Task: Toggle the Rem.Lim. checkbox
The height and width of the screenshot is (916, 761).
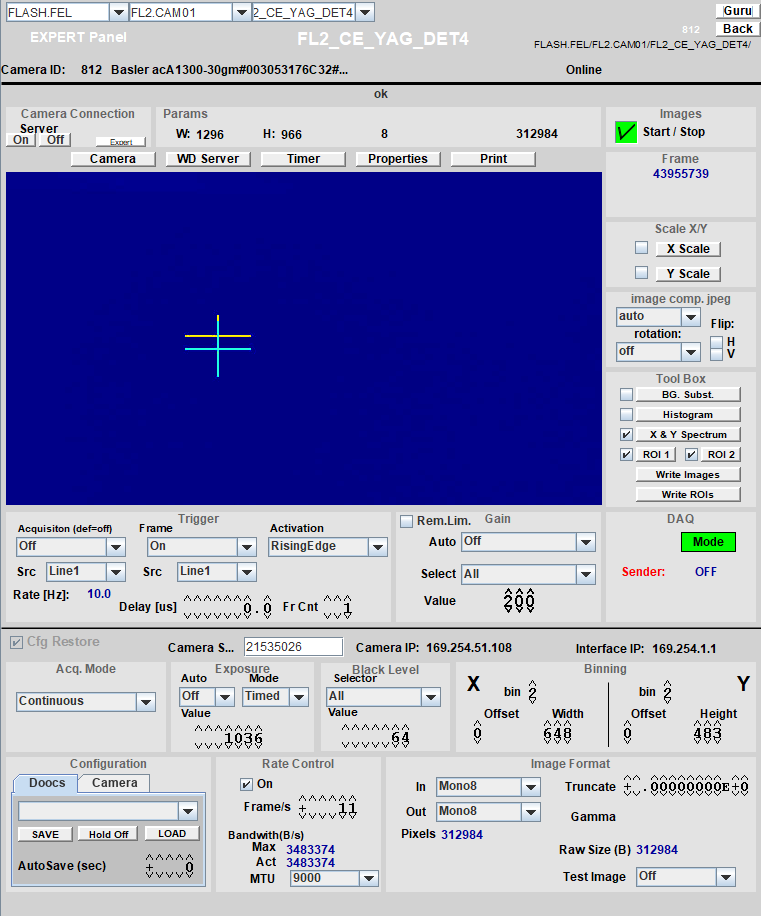Action: pyautogui.click(x=406, y=521)
